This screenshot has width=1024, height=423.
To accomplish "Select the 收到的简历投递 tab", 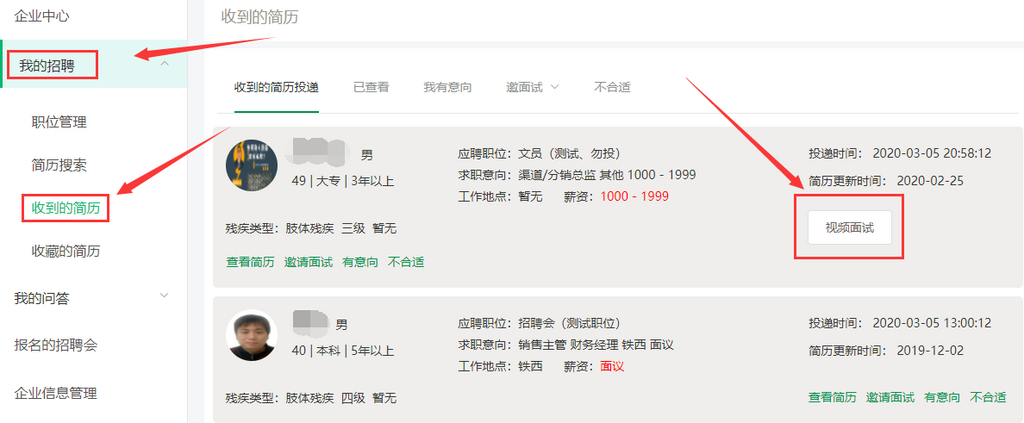I will (276, 88).
